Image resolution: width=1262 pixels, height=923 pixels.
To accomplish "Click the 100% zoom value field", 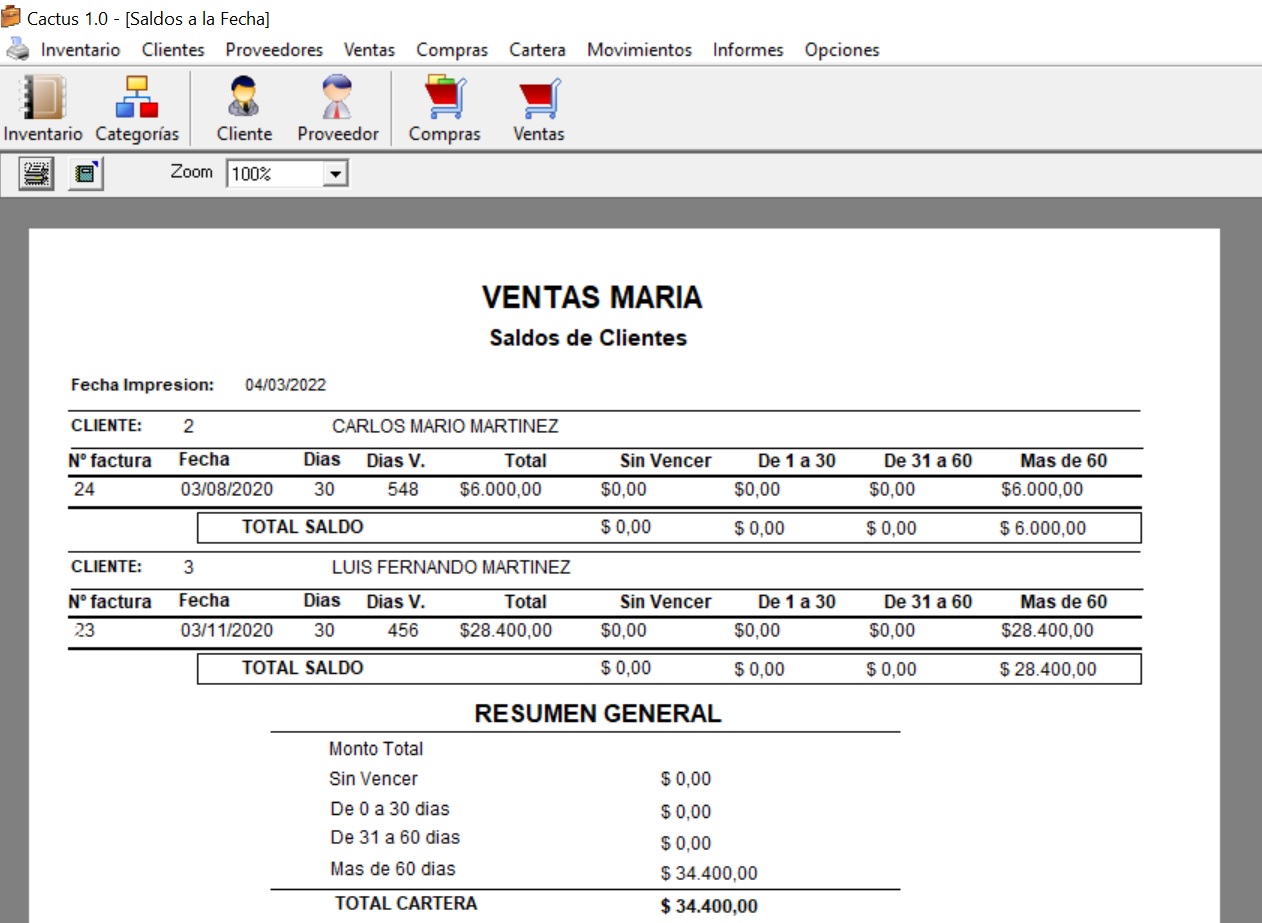I will [274, 175].
